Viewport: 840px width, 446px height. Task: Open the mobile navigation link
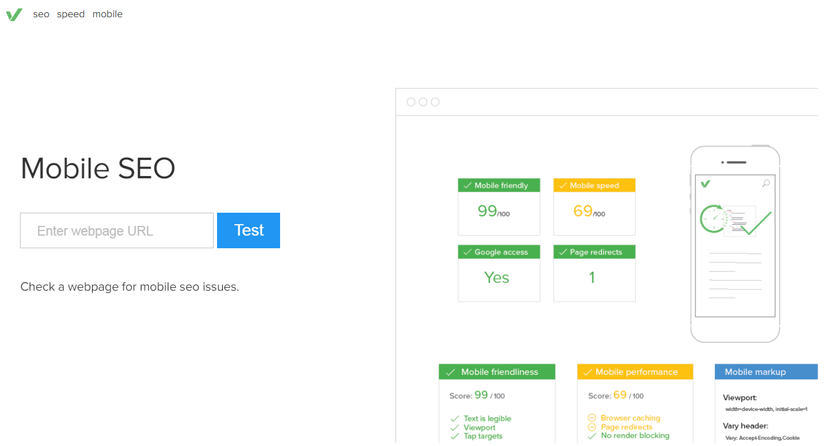tap(107, 14)
